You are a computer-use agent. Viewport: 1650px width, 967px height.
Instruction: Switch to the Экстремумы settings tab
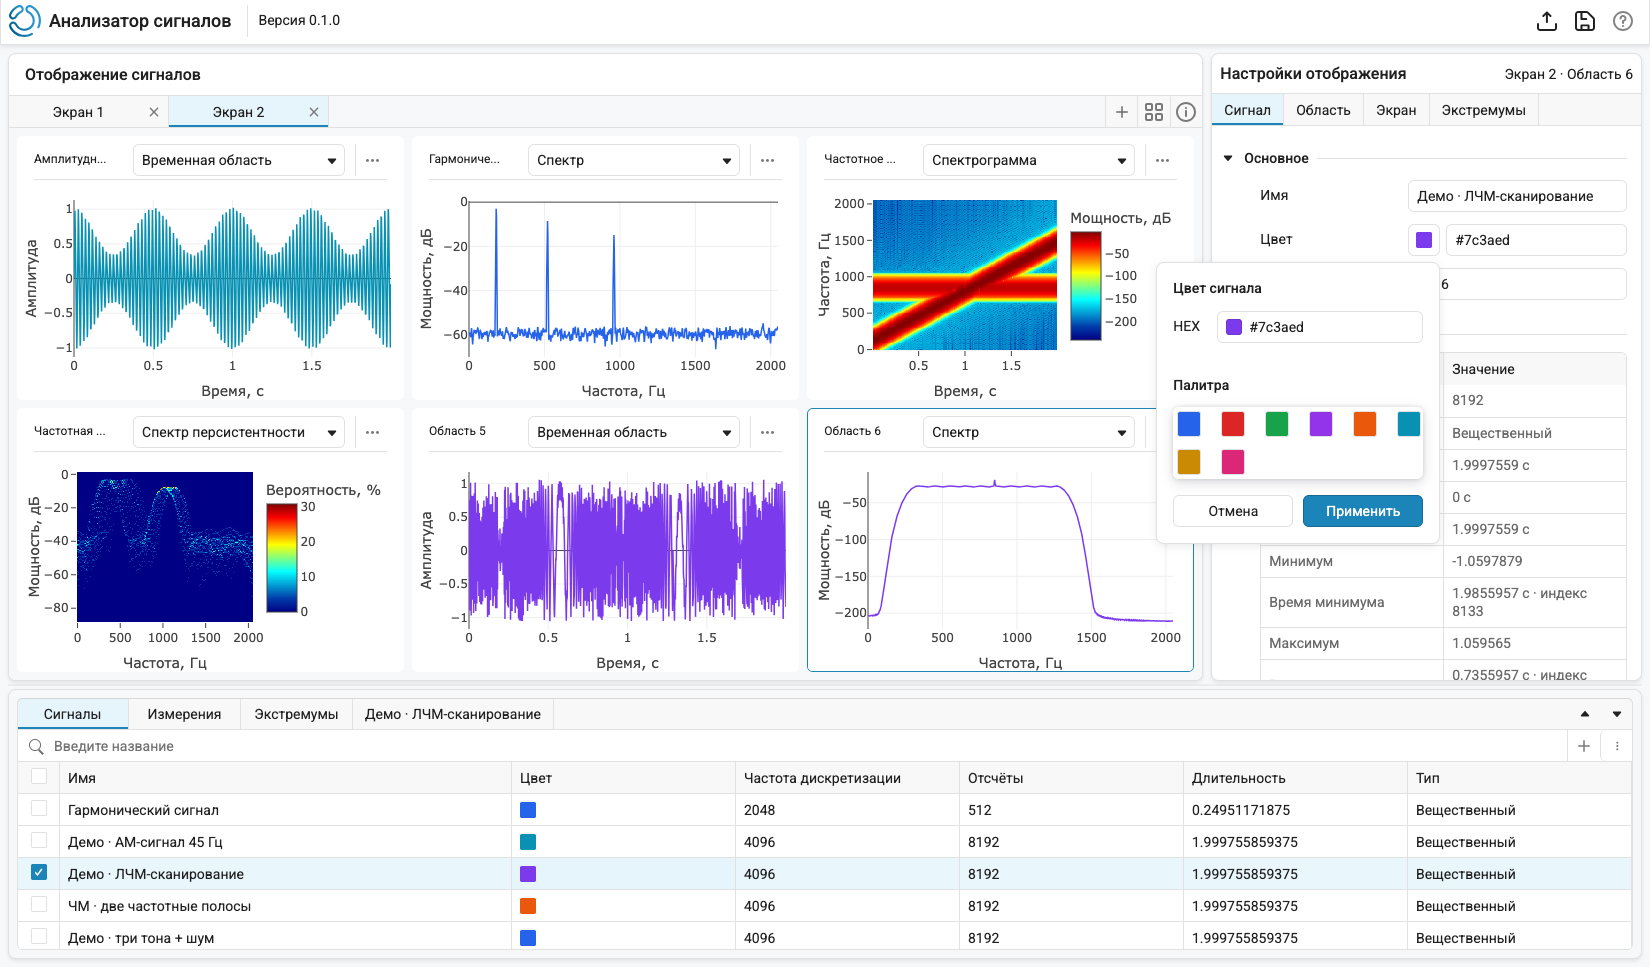(x=1483, y=110)
